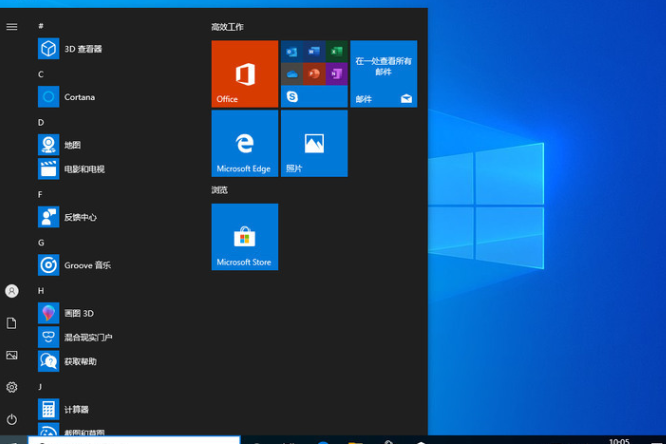Open Settings via the gear icon
This screenshot has height=444, width=666.
point(12,387)
